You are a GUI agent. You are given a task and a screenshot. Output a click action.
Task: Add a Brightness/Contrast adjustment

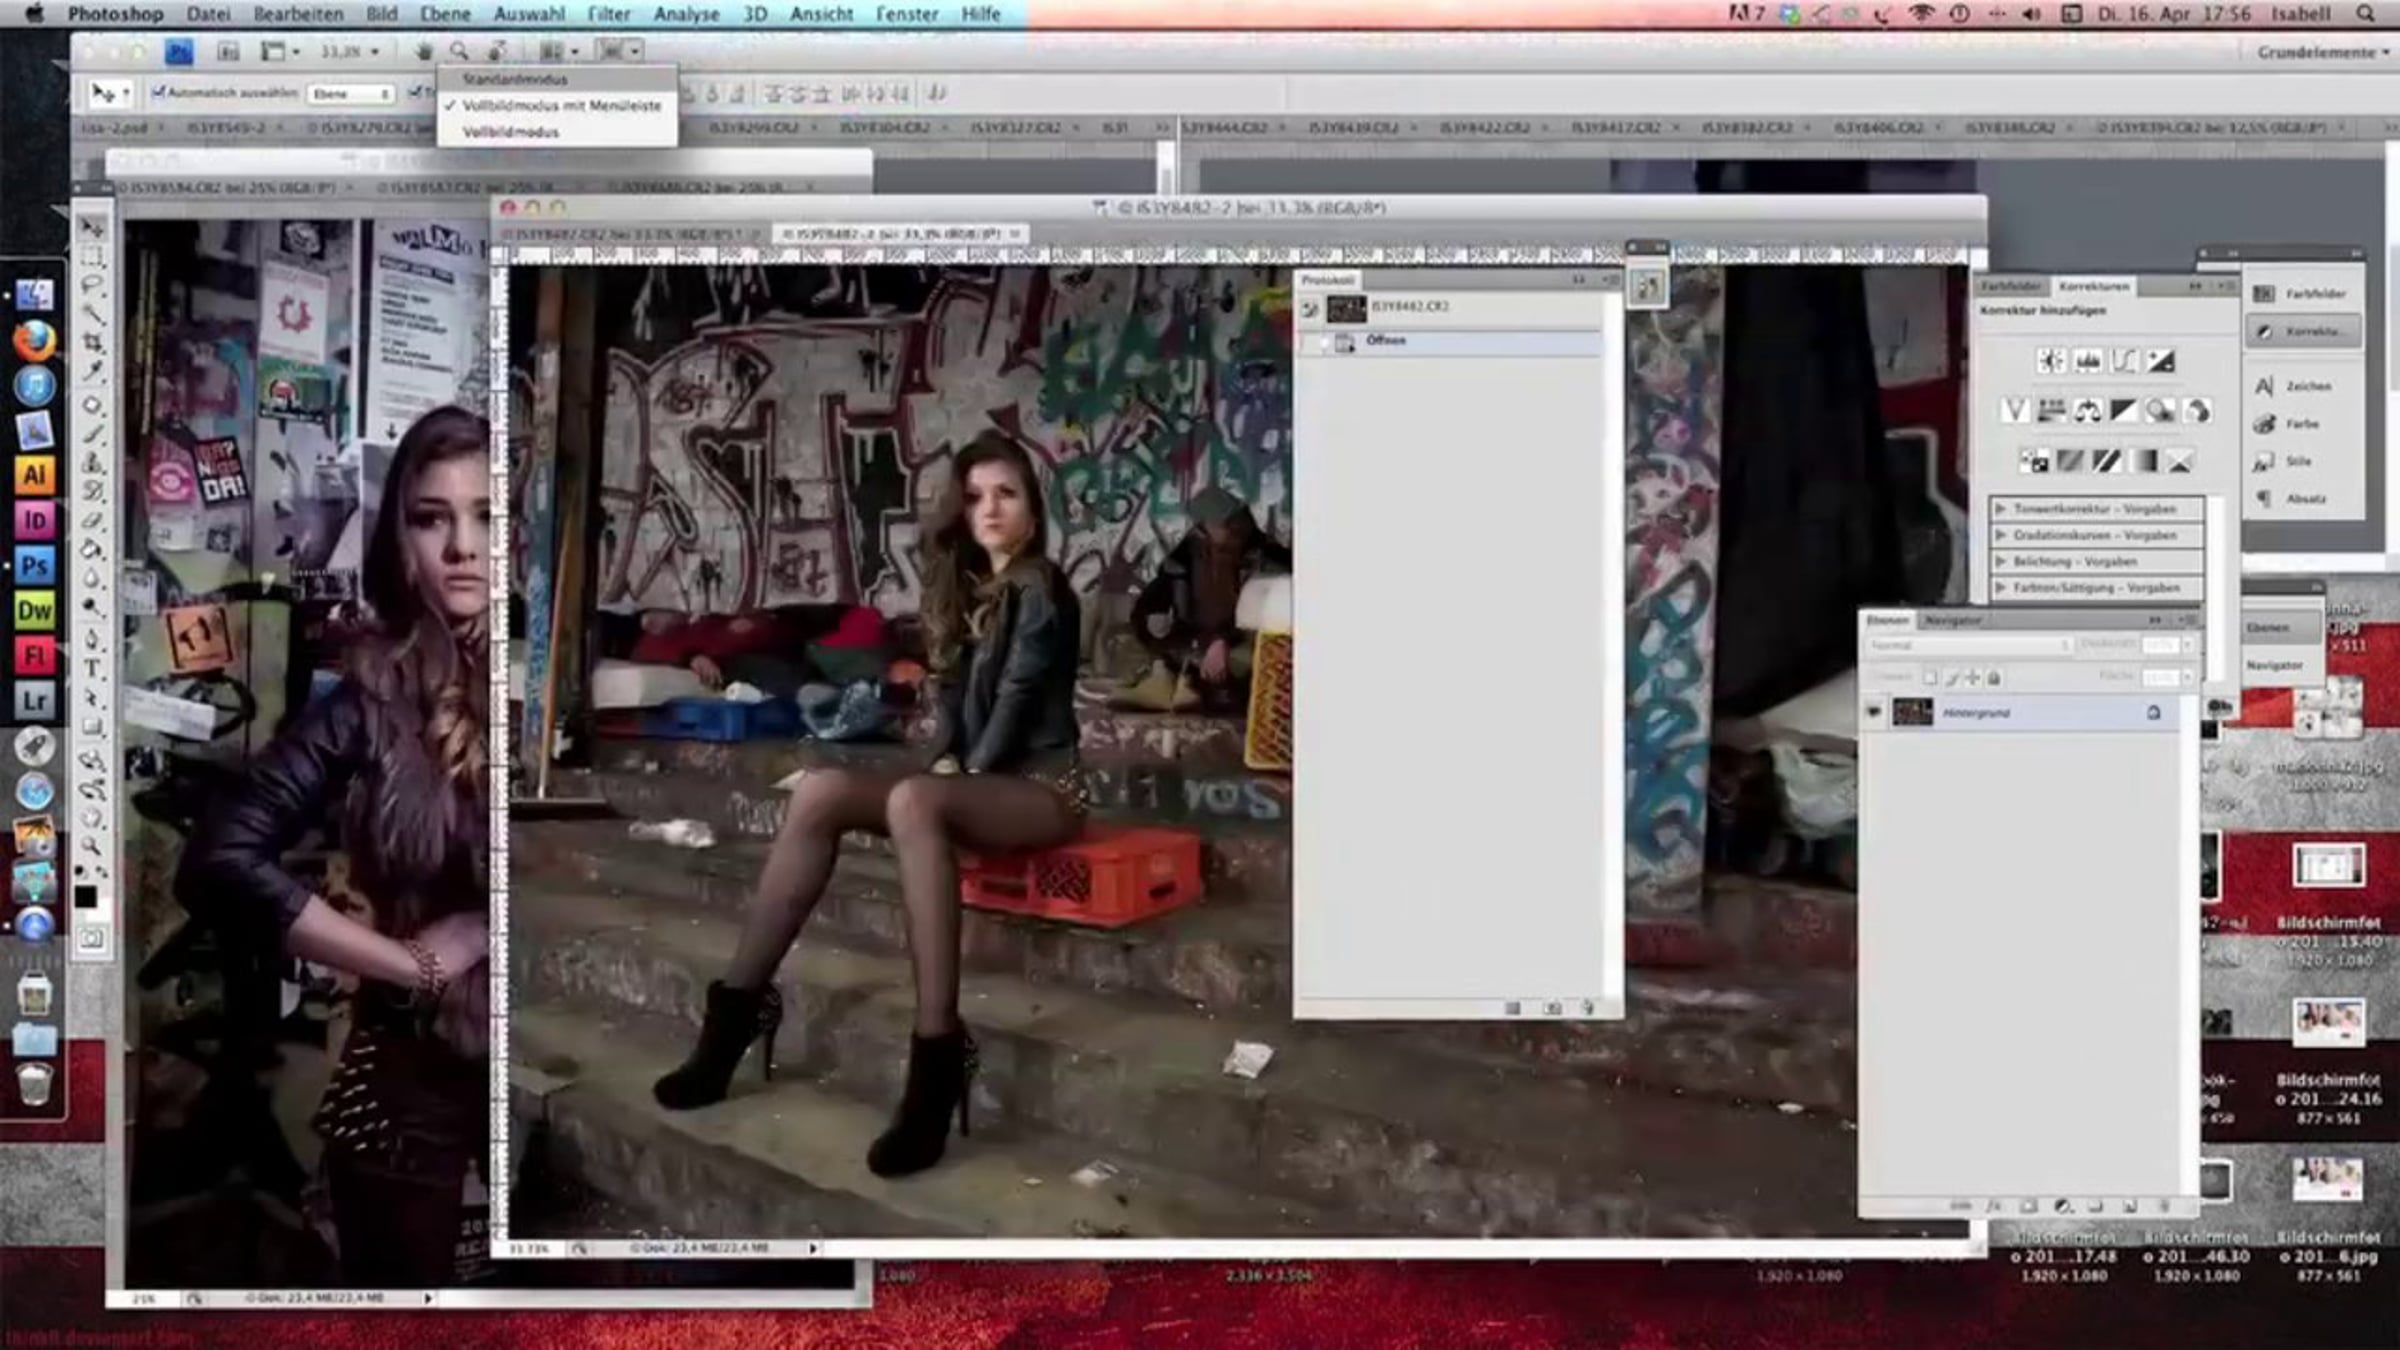(x=2051, y=361)
